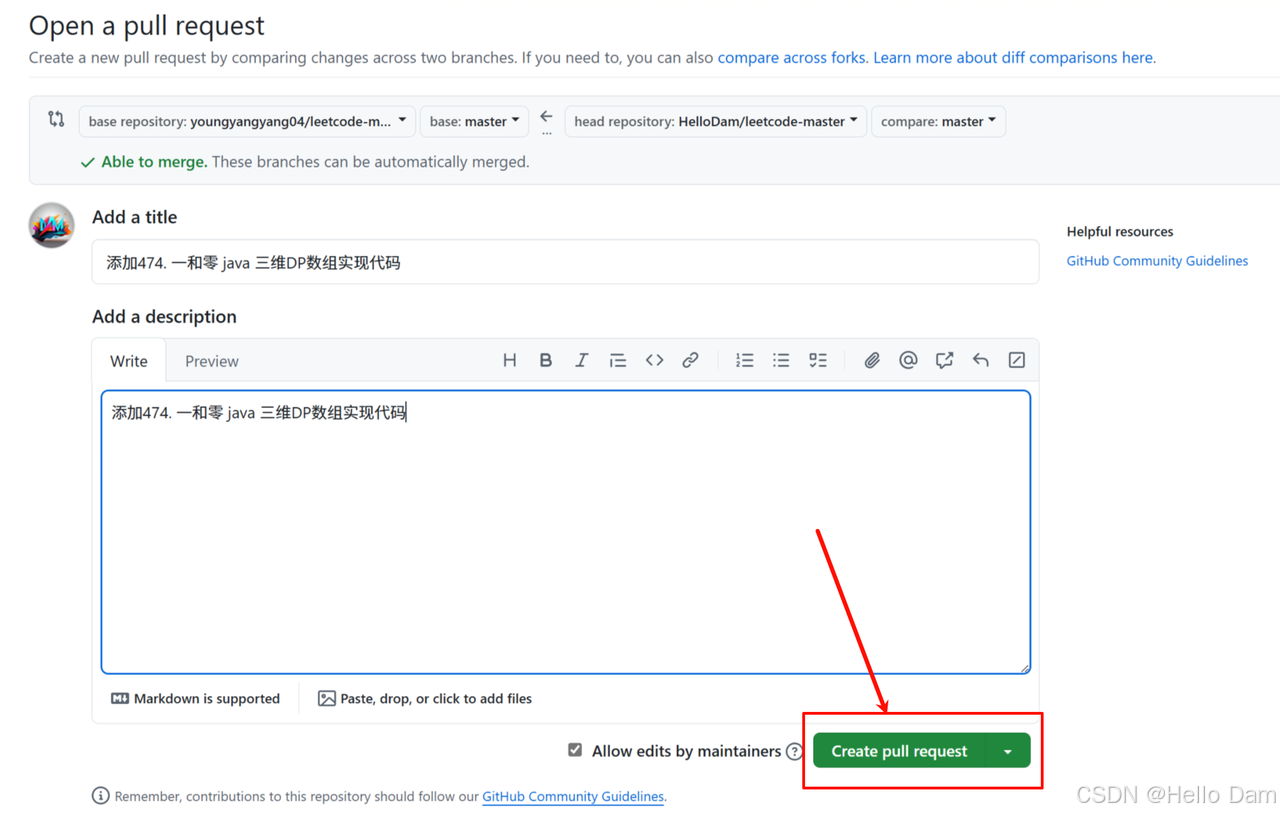1280x816 pixels.
Task: Click the Add a description heading
Action: 164,317
